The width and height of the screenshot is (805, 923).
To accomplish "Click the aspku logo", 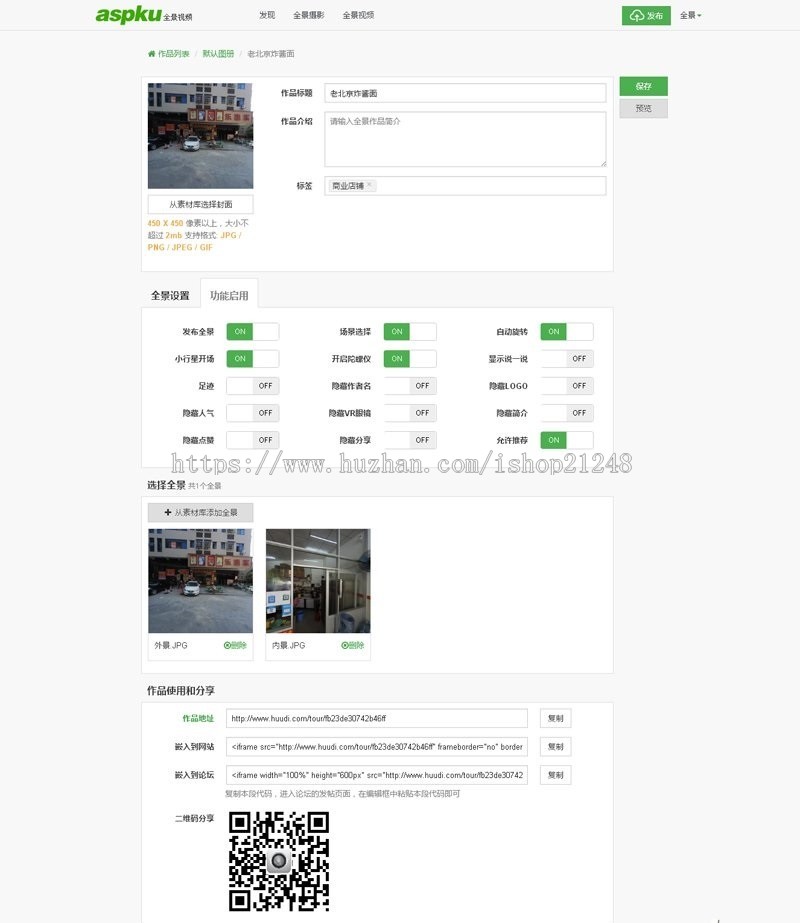I will [128, 14].
